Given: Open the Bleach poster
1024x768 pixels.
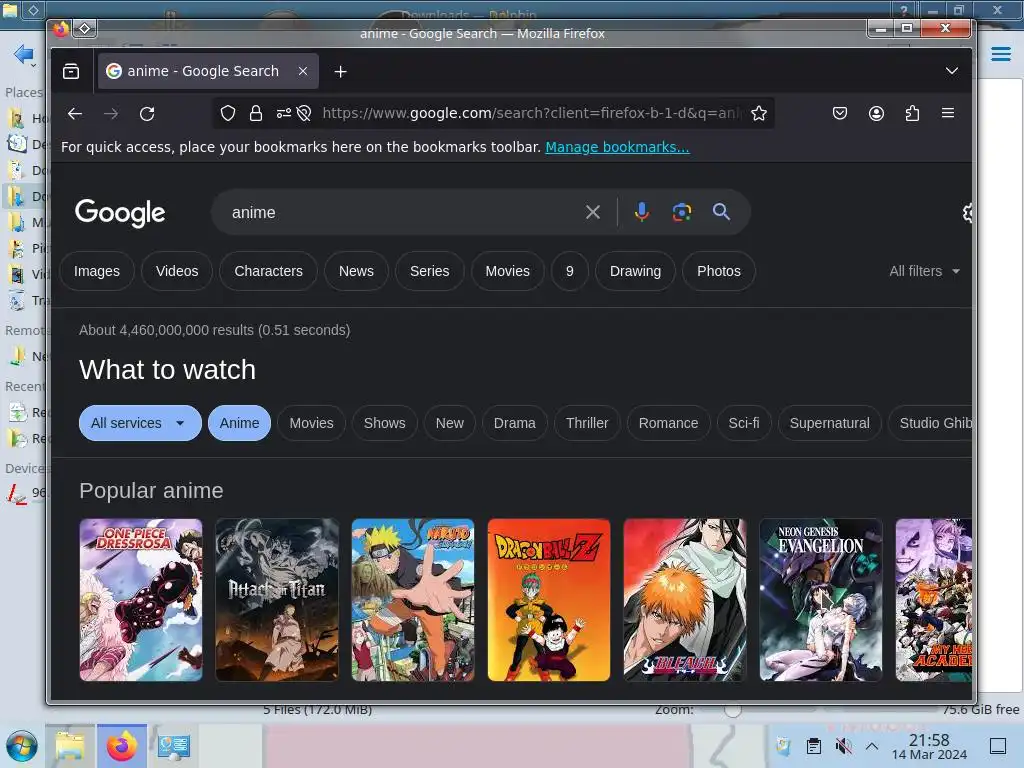Looking at the screenshot, I should pos(685,600).
